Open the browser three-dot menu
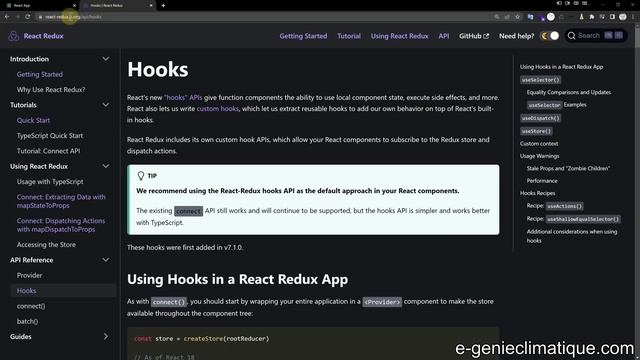The image size is (640, 360). (x=633, y=17)
